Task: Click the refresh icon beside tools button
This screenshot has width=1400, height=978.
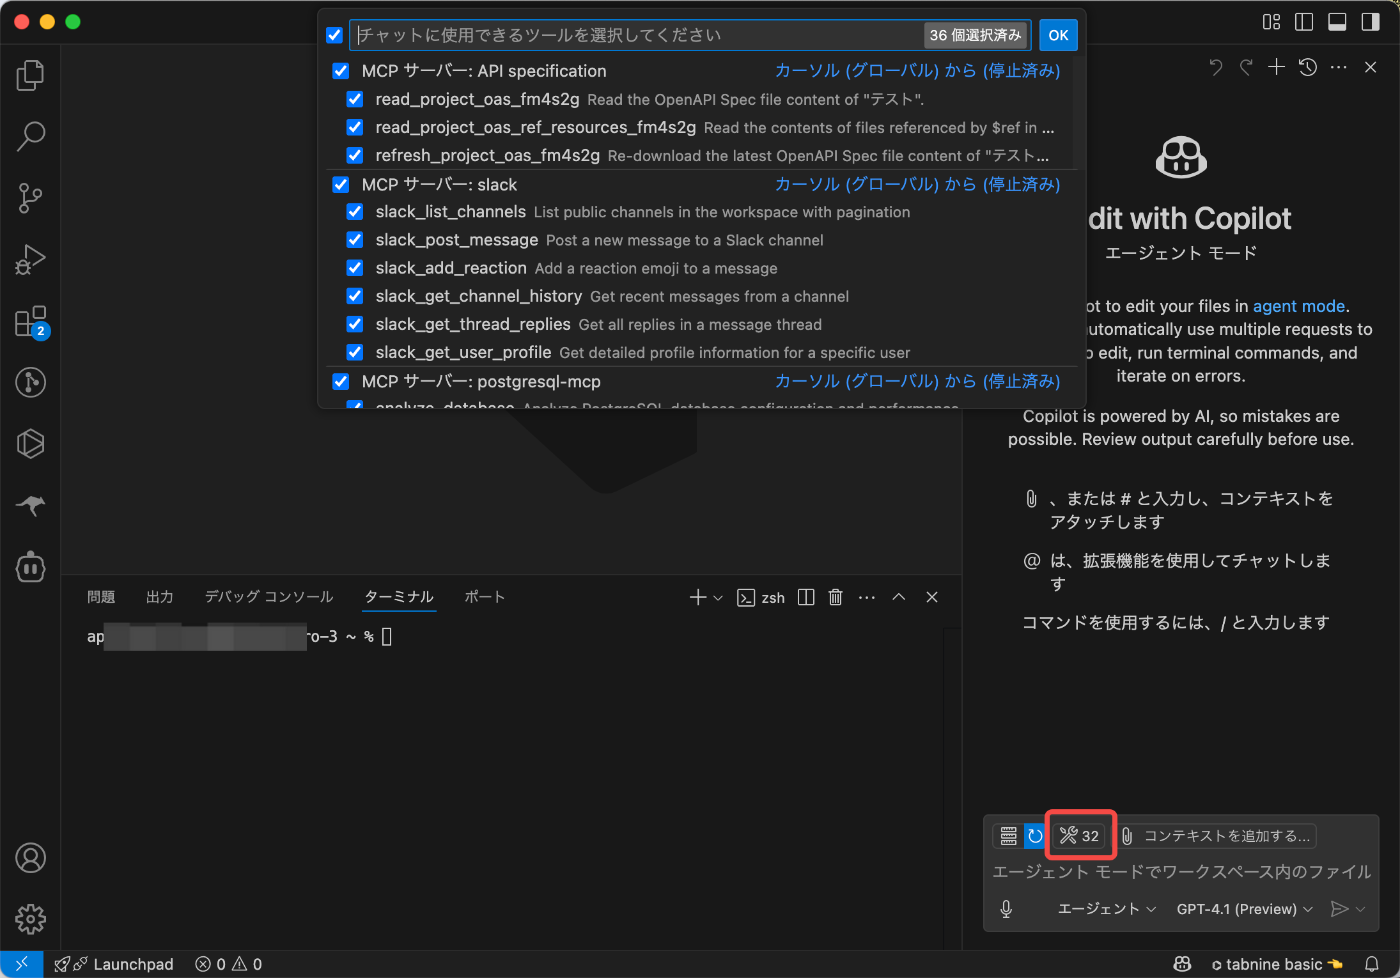Action: (1035, 836)
